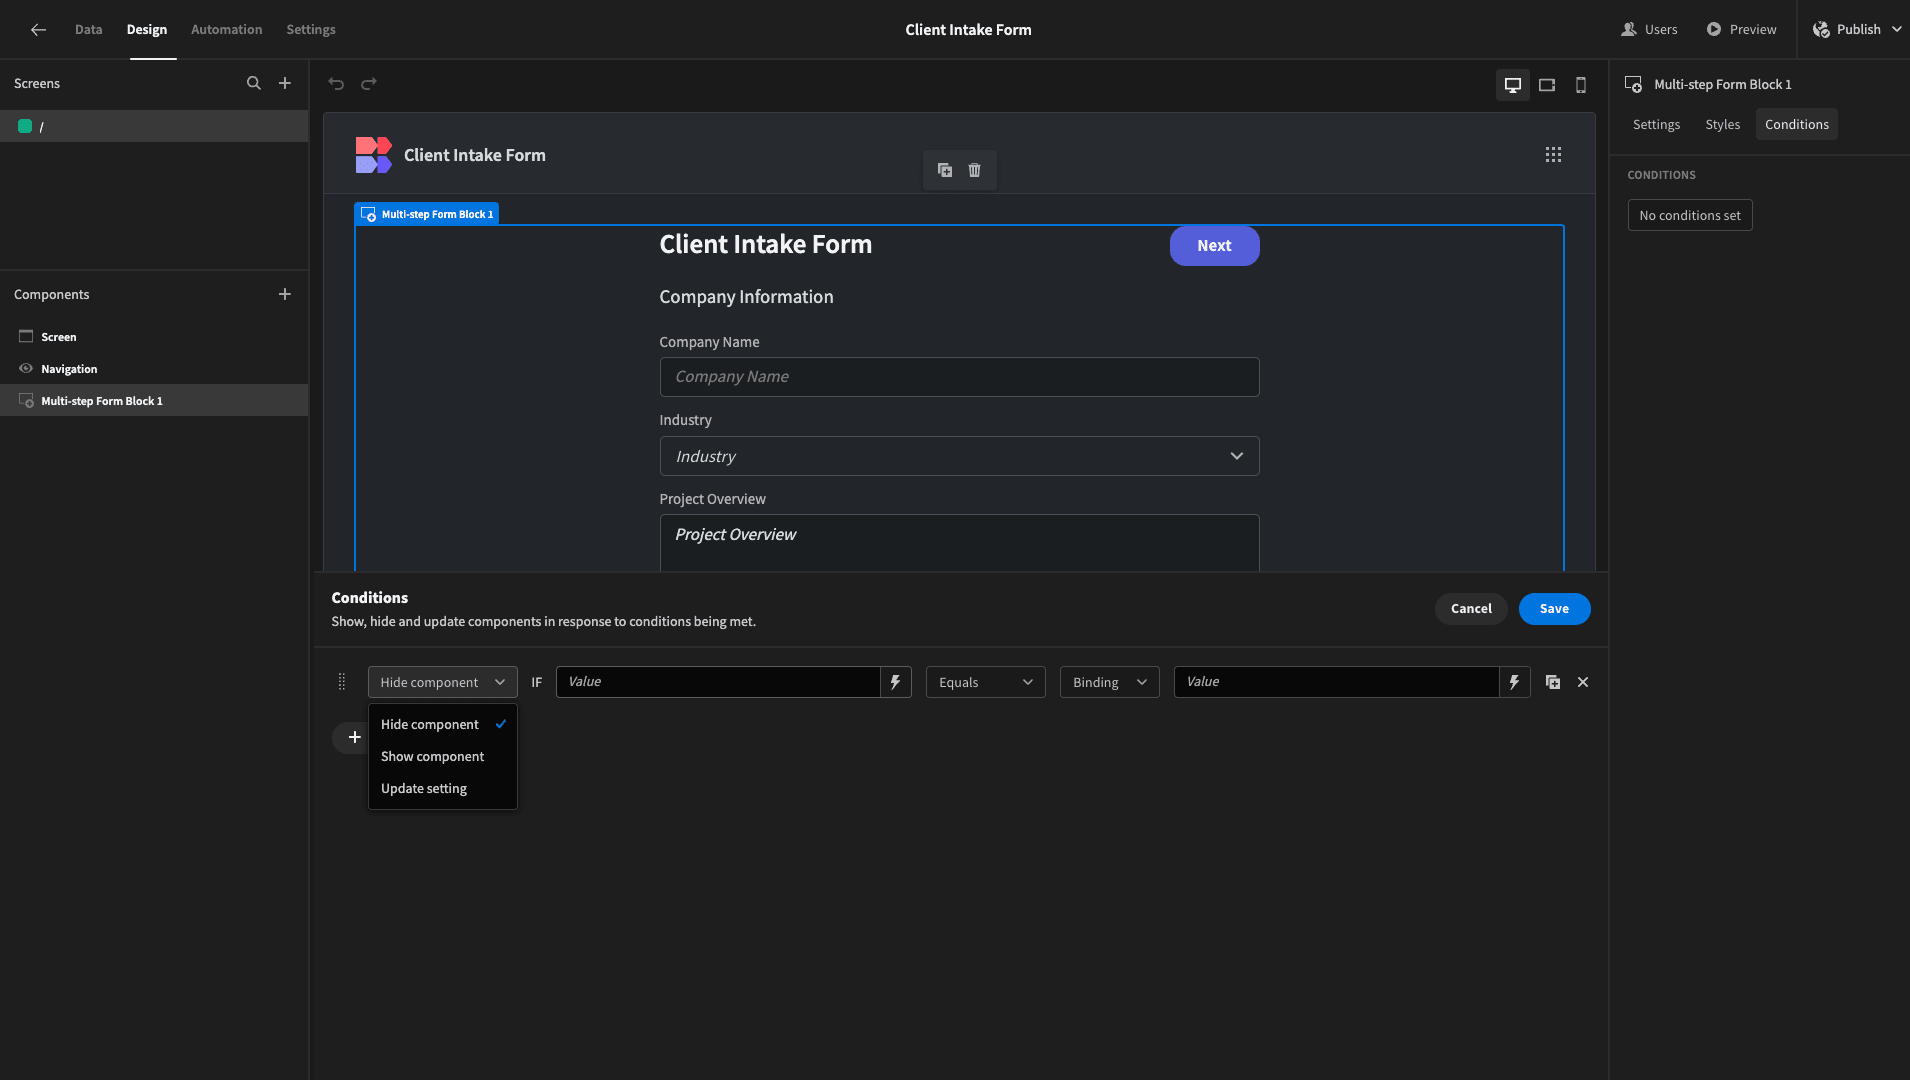Choose Show component option

tap(443, 757)
